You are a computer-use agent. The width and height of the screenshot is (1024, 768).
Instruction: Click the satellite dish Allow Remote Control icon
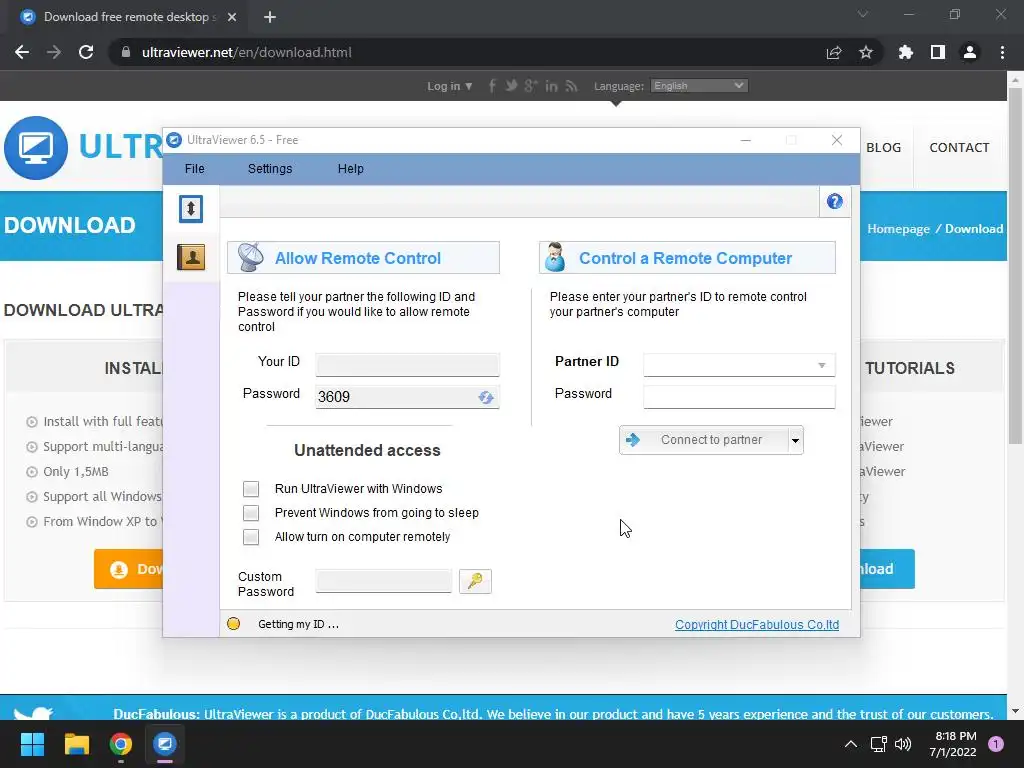click(x=251, y=257)
